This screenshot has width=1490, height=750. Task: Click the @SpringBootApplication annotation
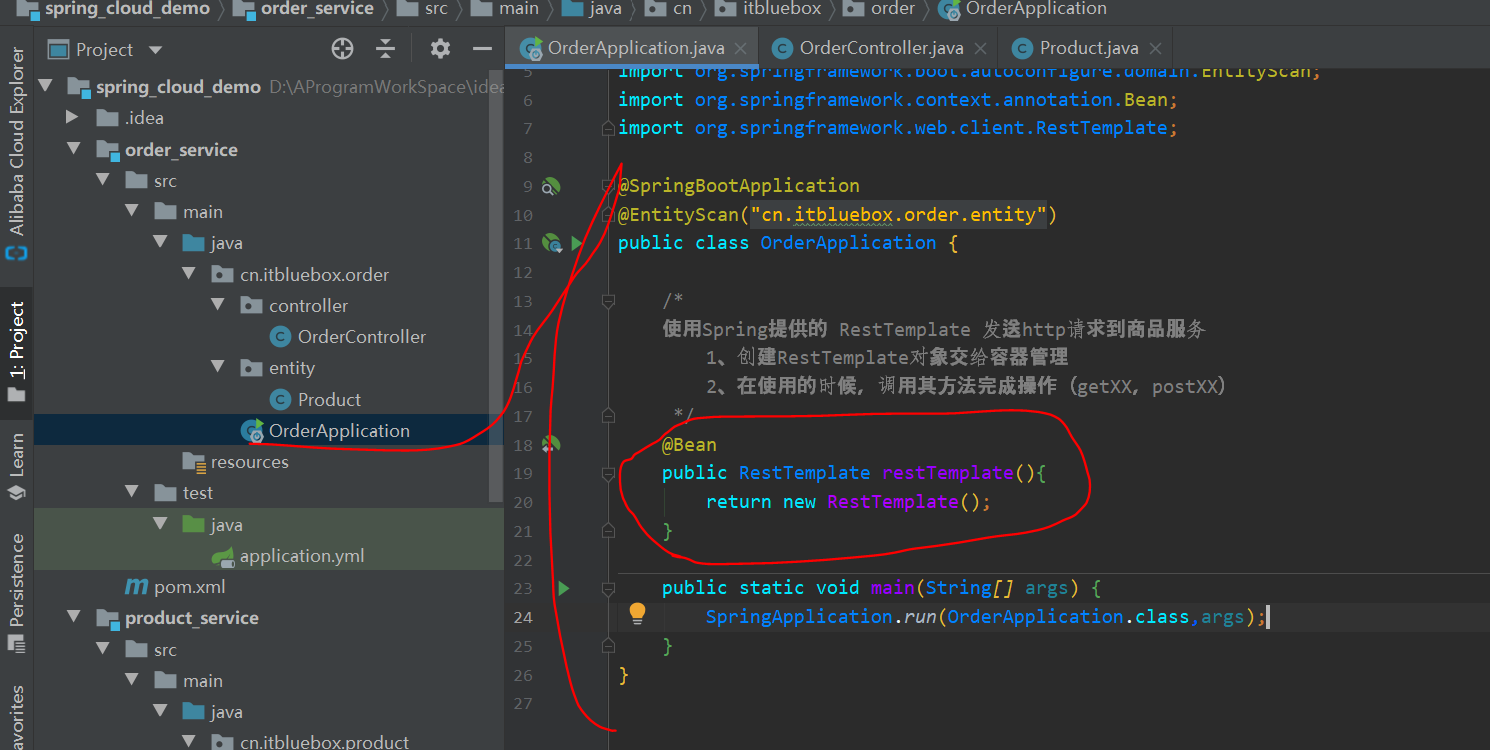tap(738, 186)
